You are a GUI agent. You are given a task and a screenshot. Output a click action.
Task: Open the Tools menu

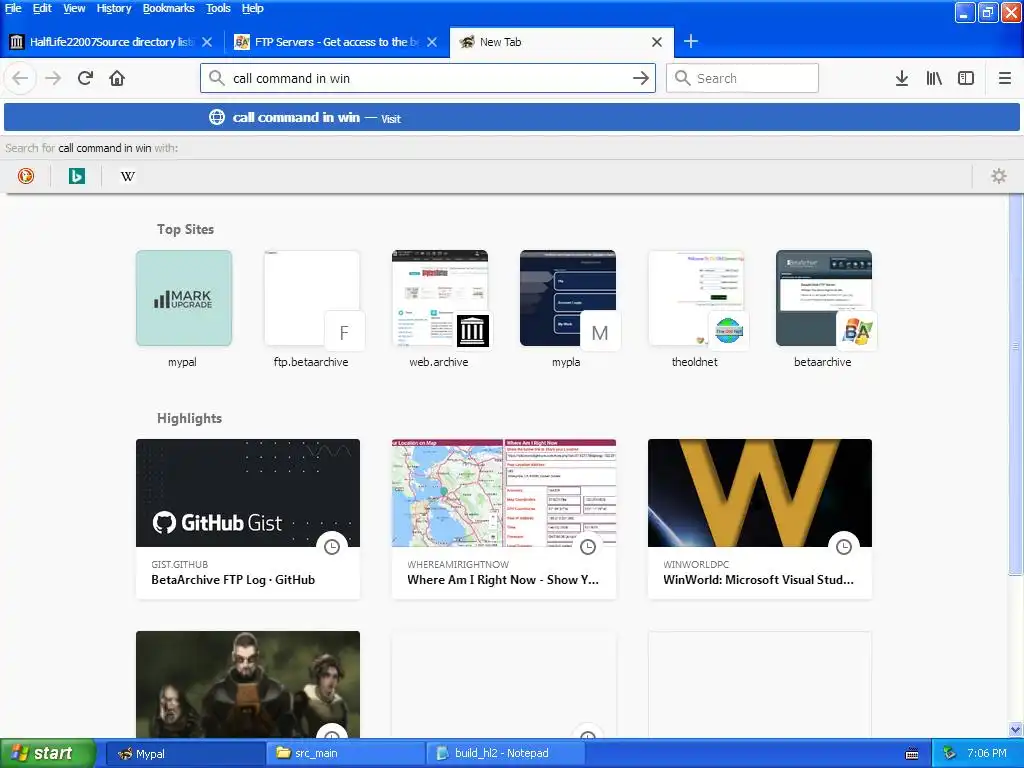(x=218, y=8)
